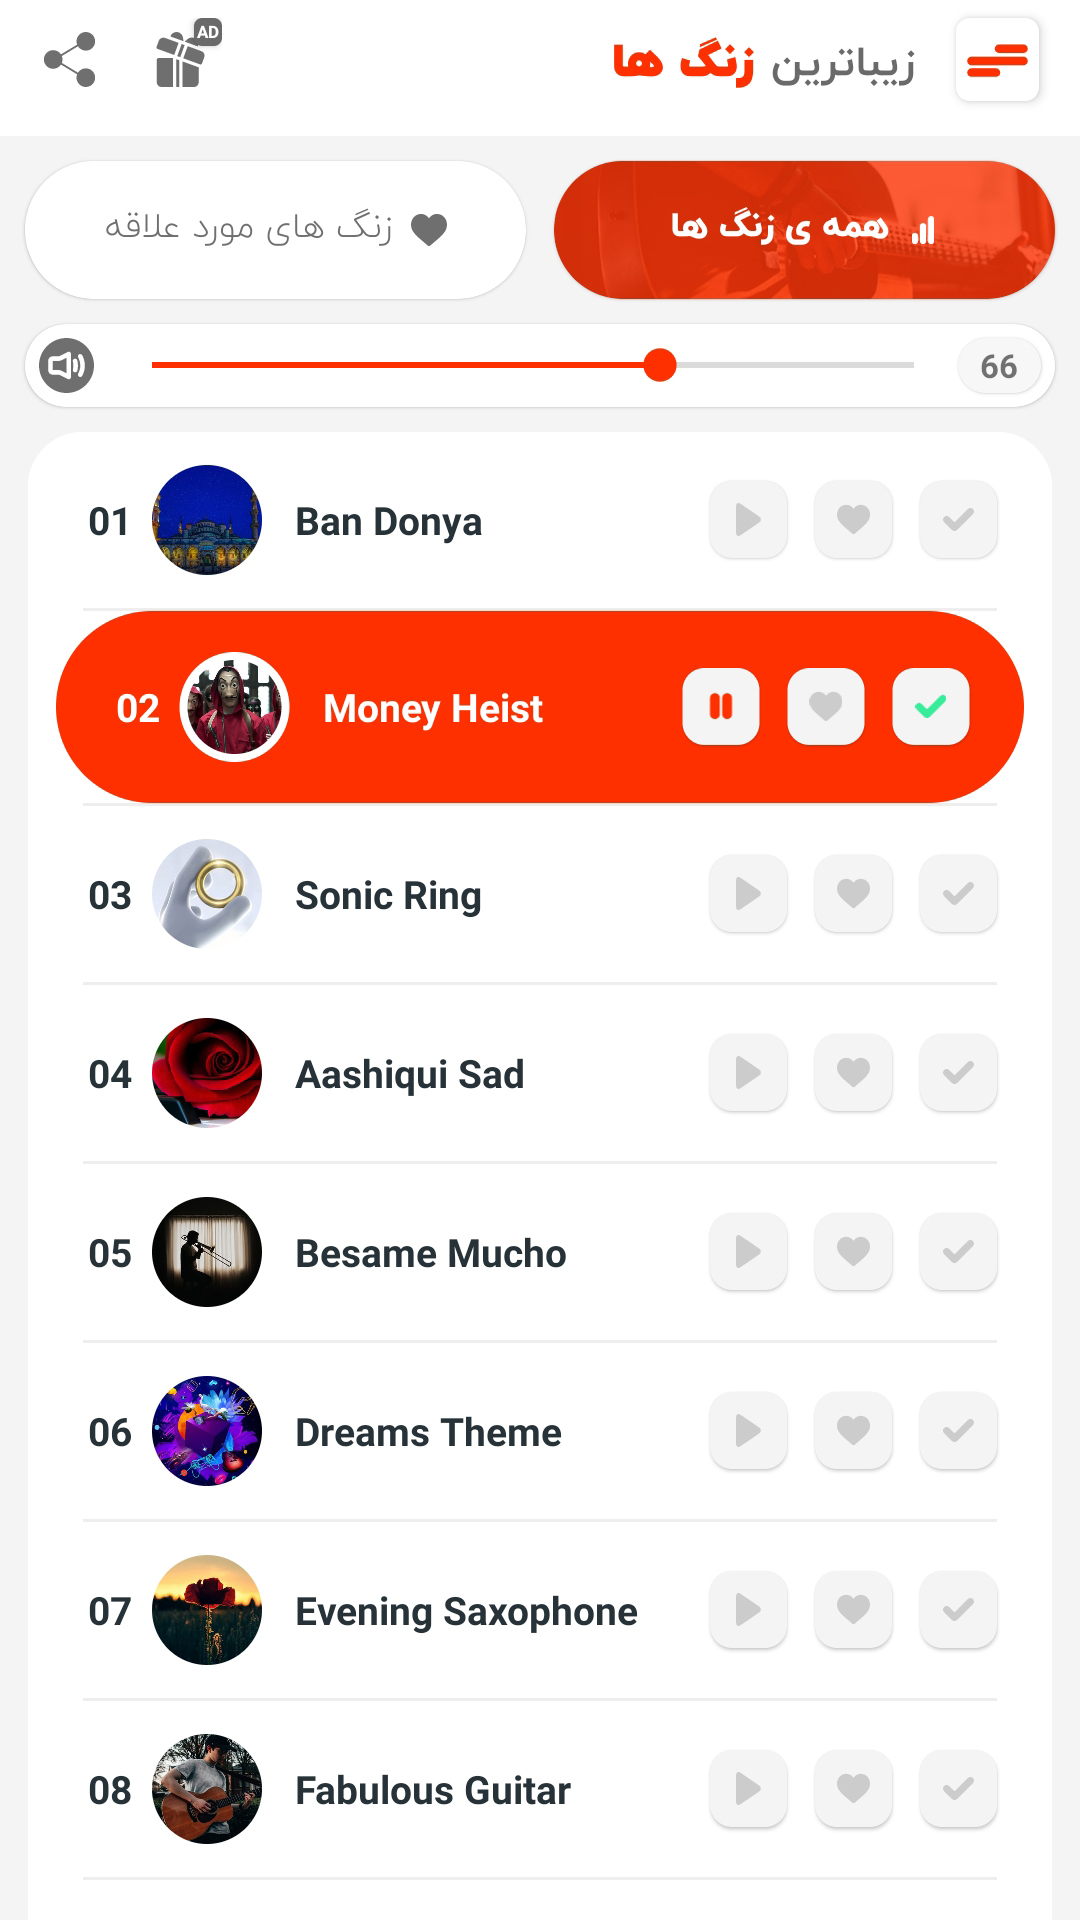Tap the Sonic Ring thumbnail
Screen dimensions: 1080x1920
pyautogui.click(x=207, y=894)
